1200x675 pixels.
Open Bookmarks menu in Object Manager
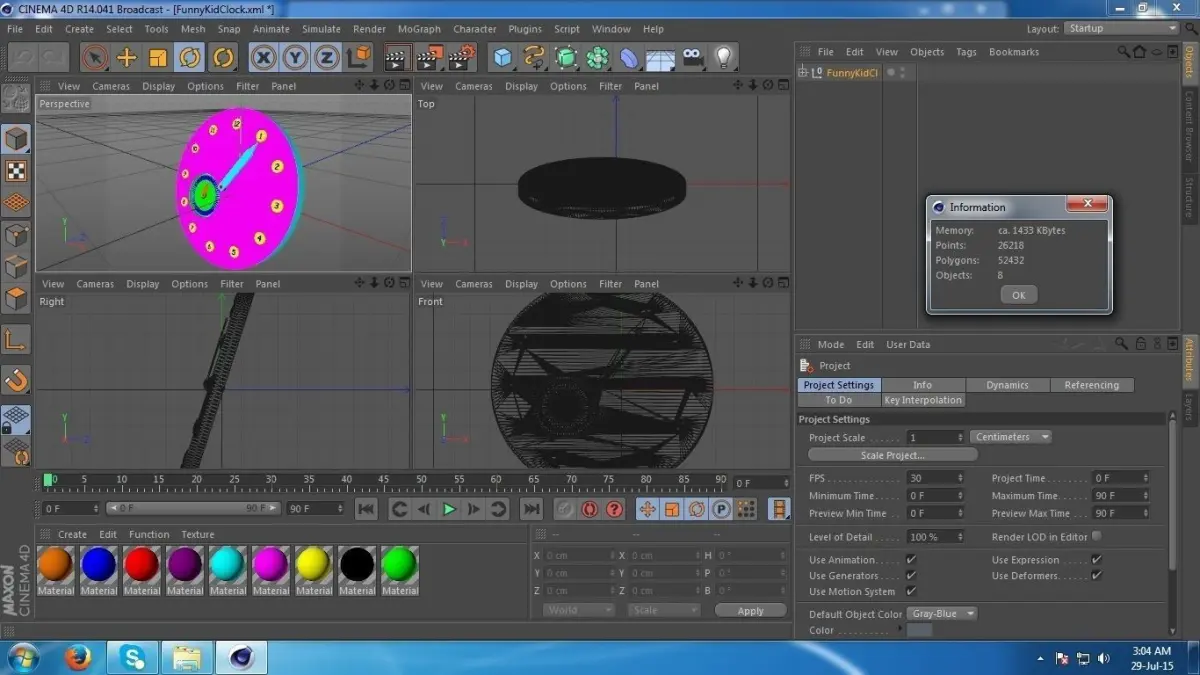1014,52
